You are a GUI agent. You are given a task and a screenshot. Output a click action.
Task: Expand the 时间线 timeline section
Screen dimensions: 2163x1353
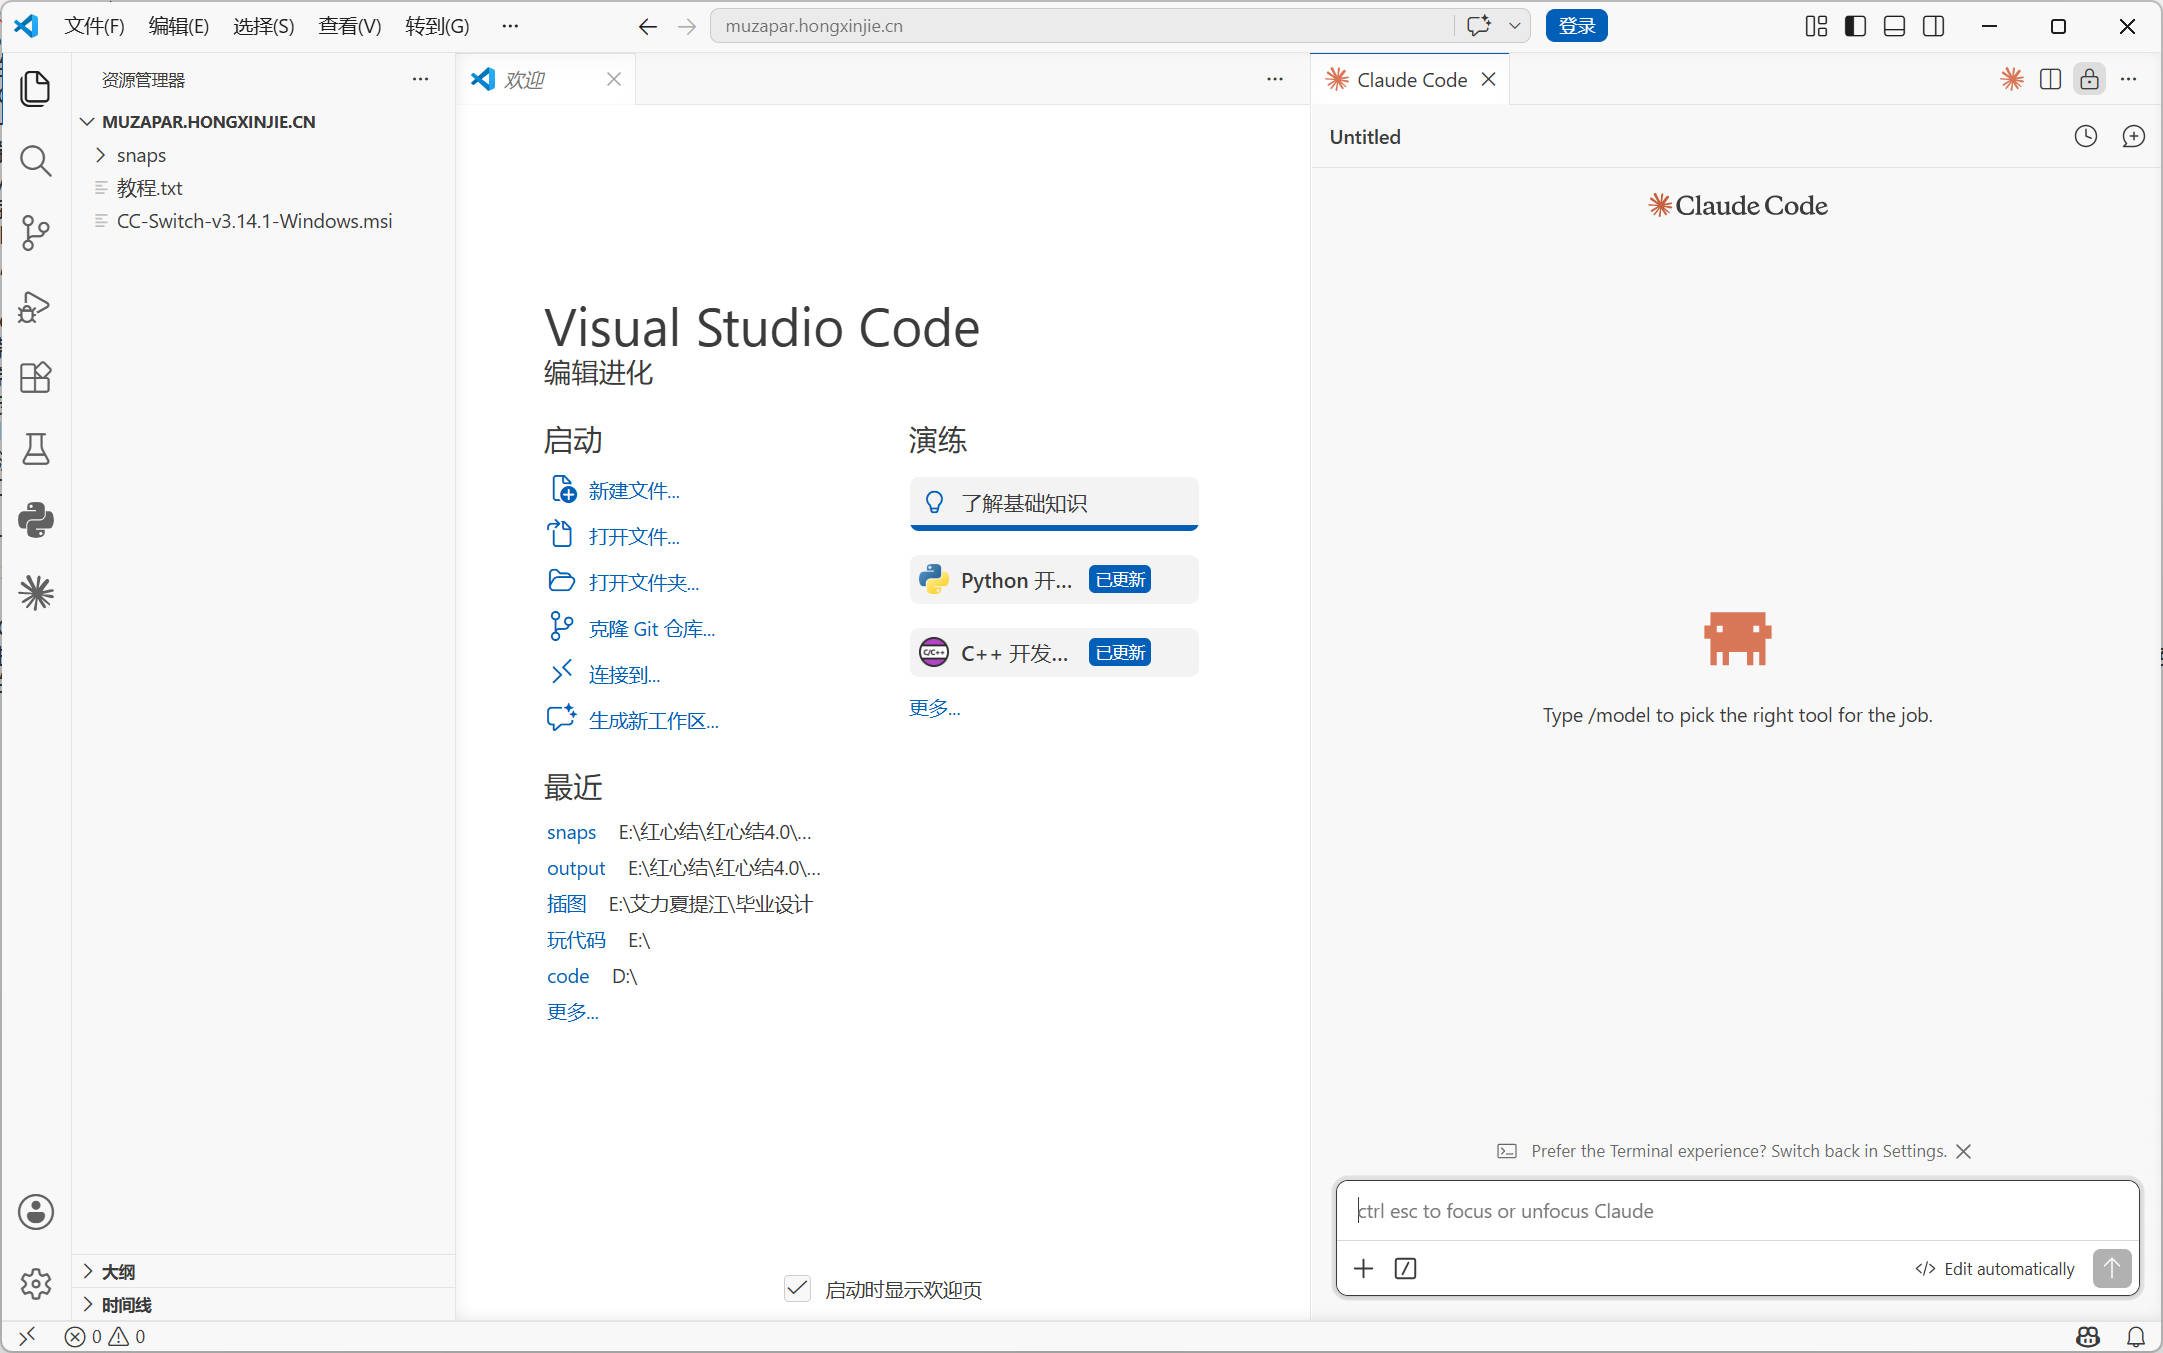[265, 1304]
